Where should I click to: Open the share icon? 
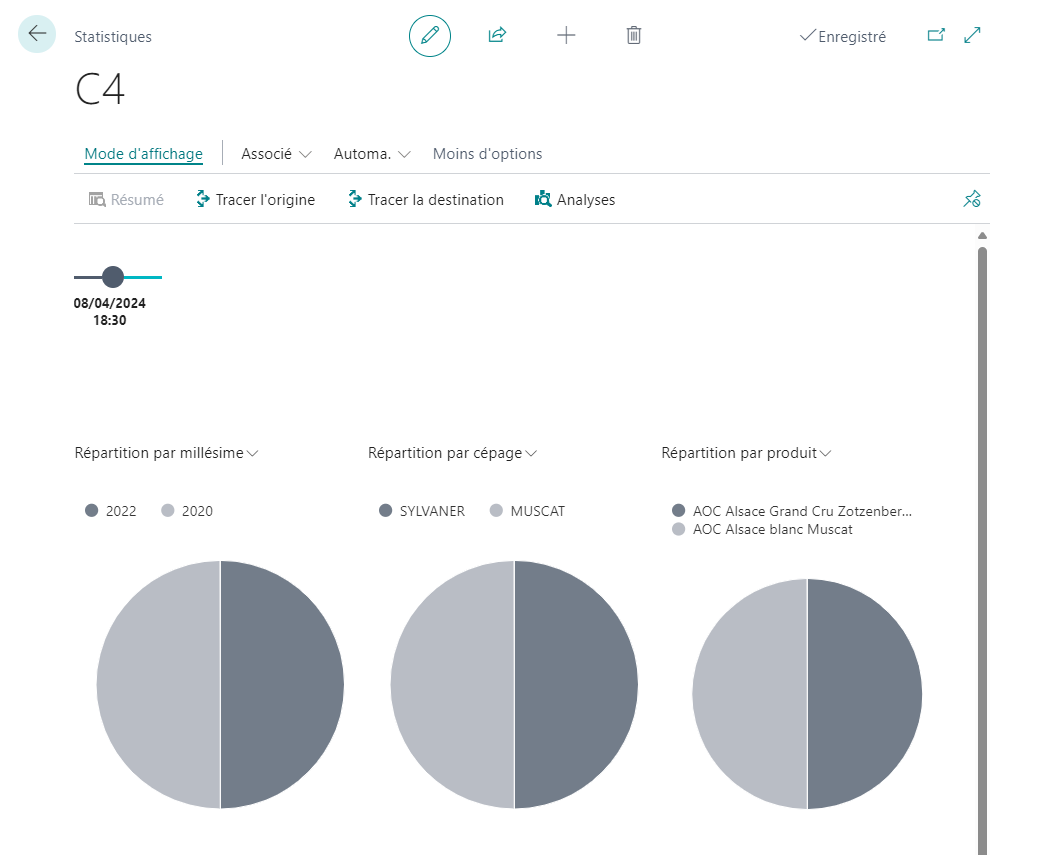point(498,35)
